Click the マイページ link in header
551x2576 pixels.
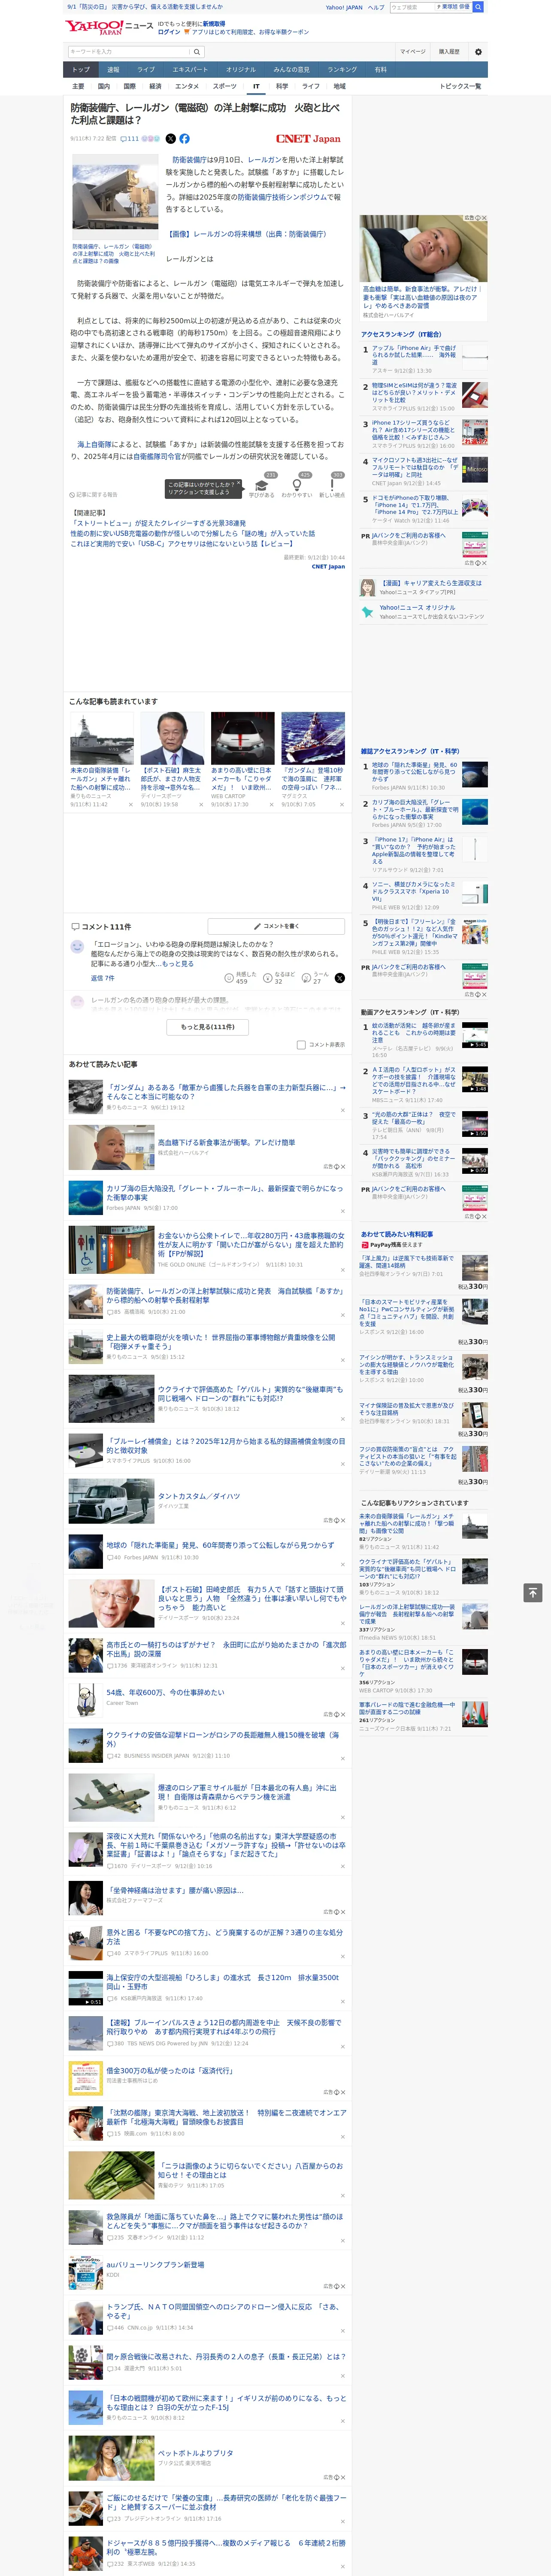tap(413, 52)
